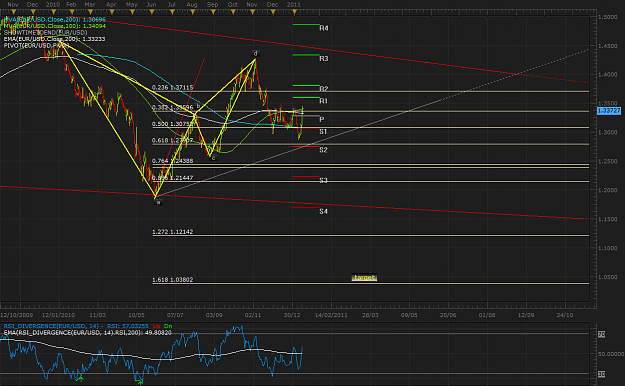The image size is (625, 386).
Task: Click the green 'On' status in RSI panel
Action: click(x=168, y=326)
